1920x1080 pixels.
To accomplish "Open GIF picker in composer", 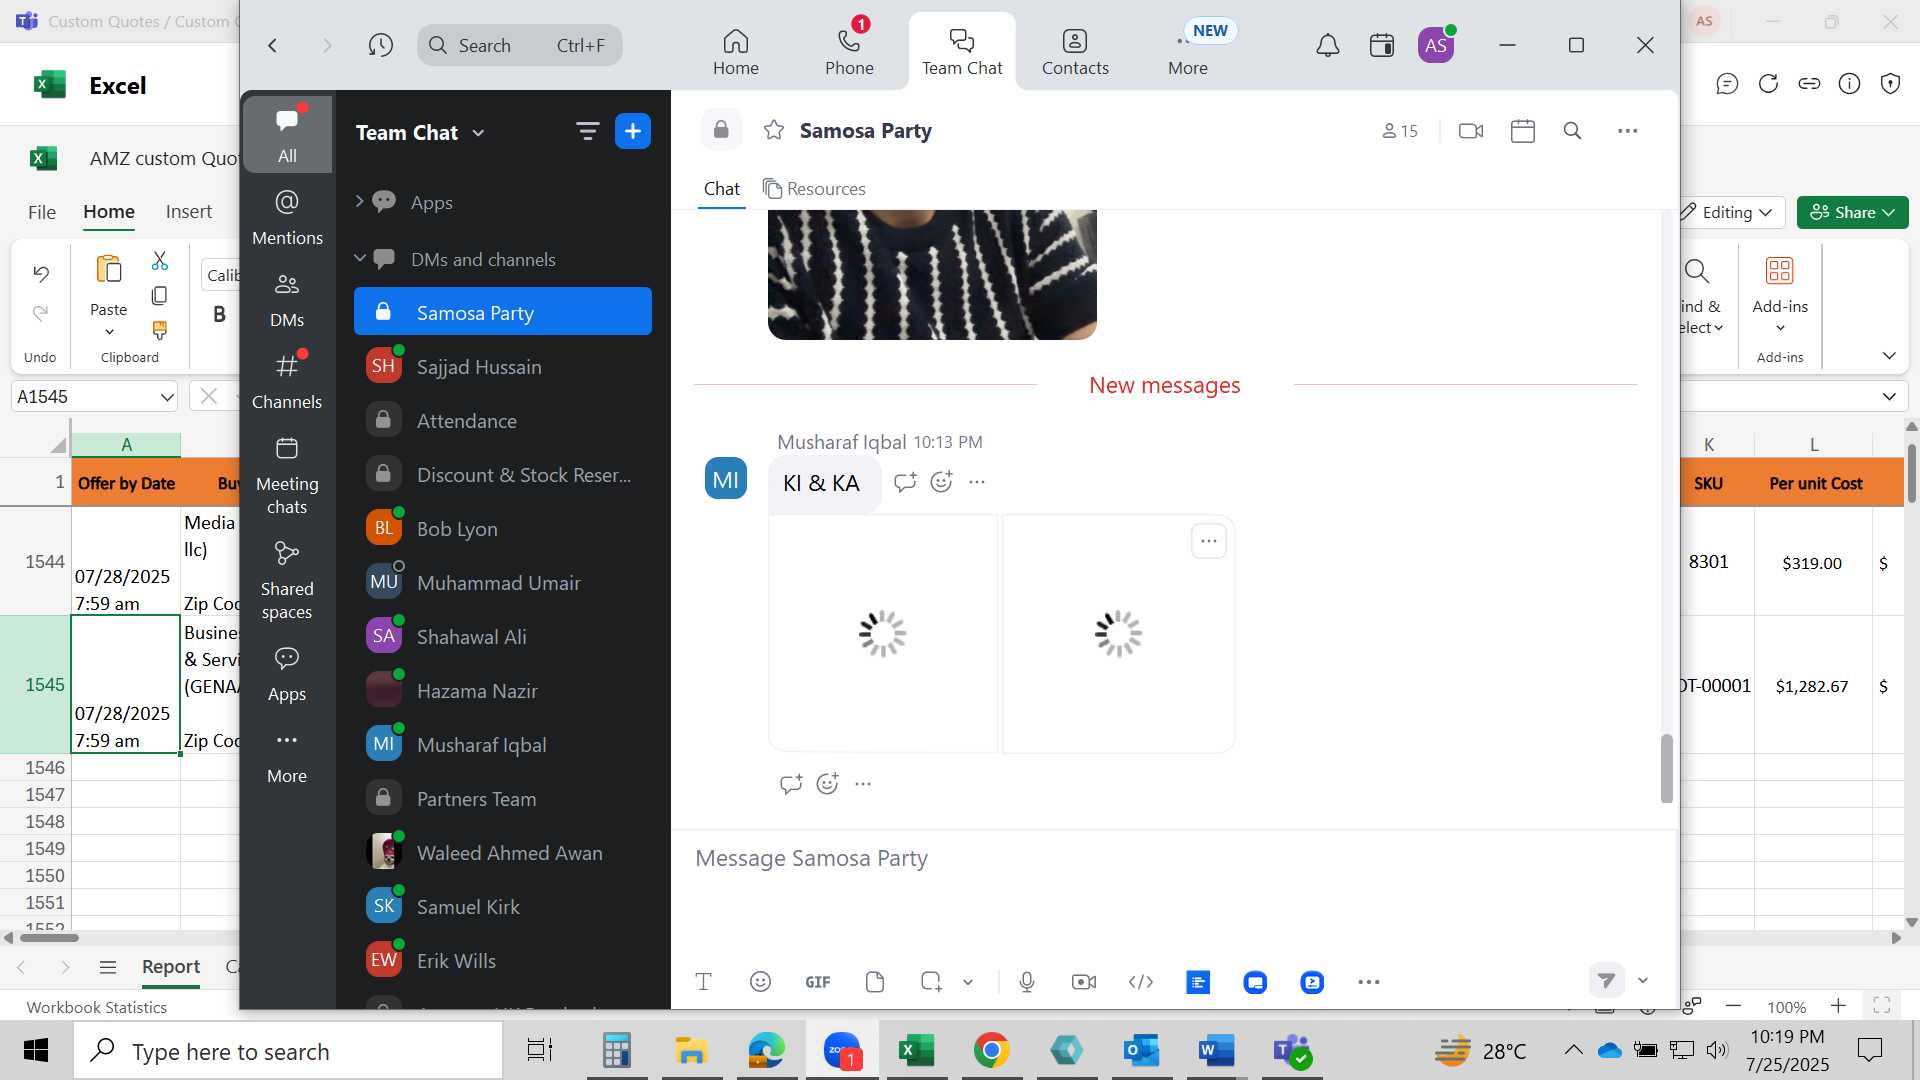I will (818, 982).
